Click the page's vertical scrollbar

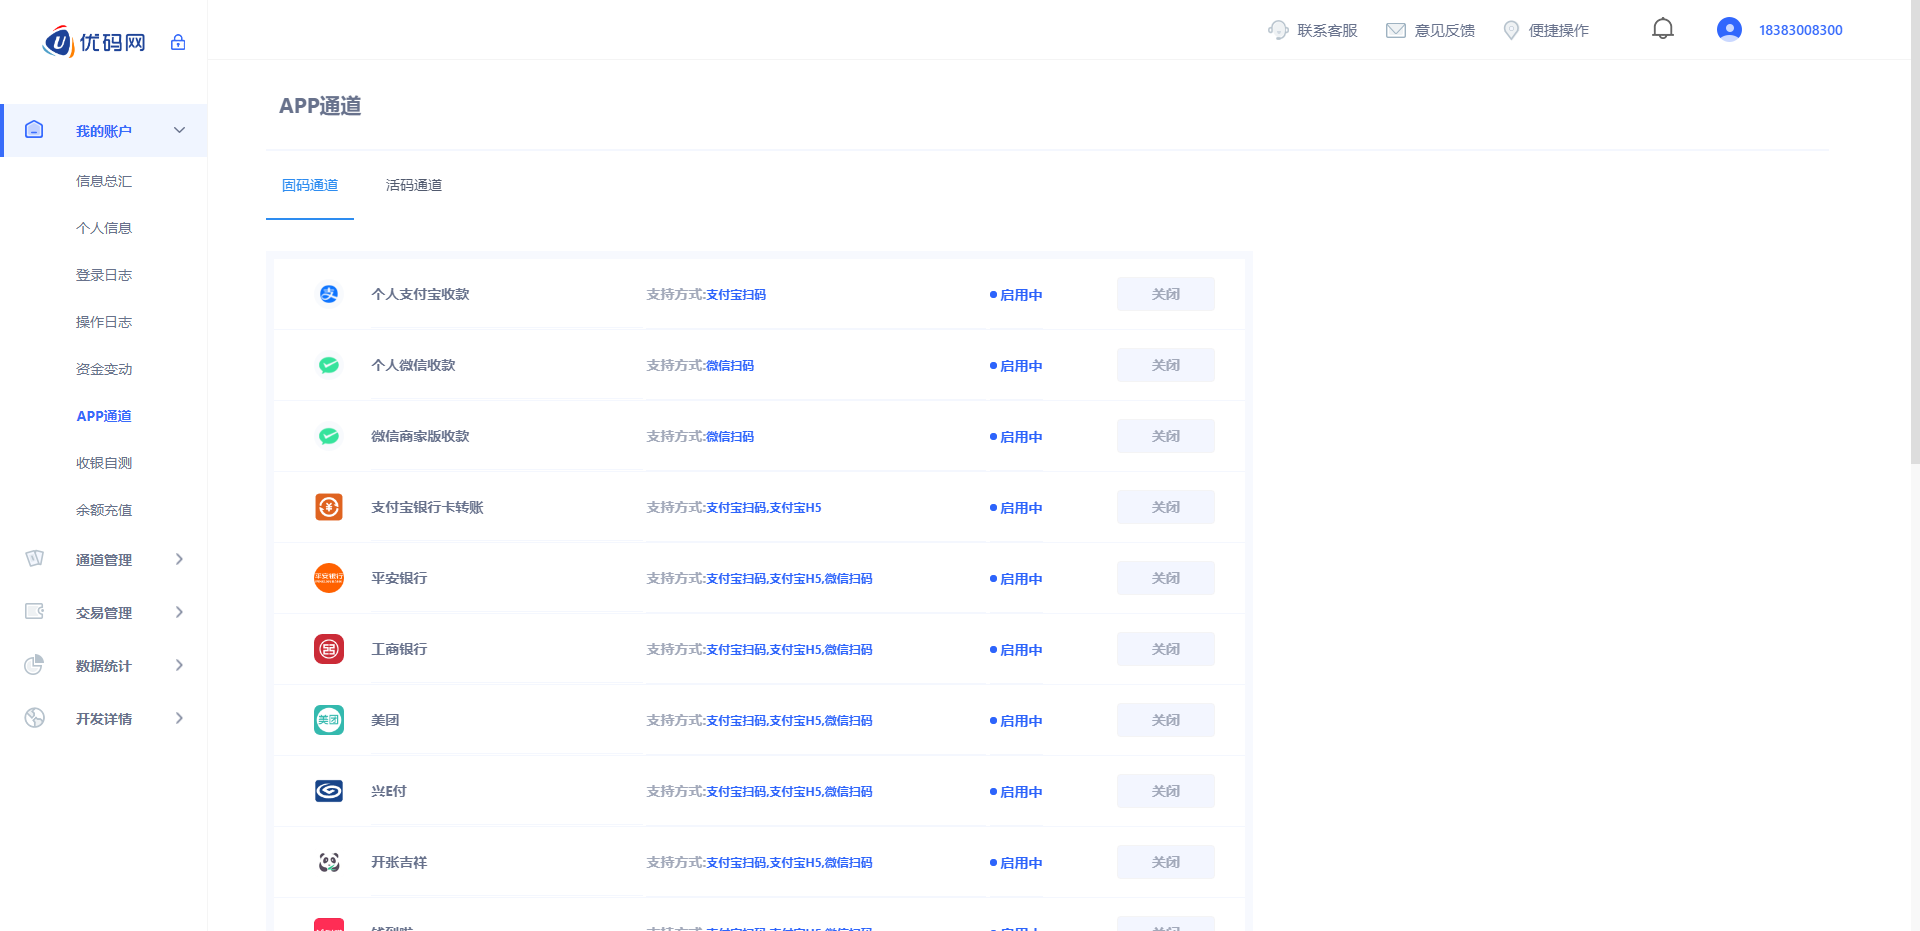coord(1914,230)
